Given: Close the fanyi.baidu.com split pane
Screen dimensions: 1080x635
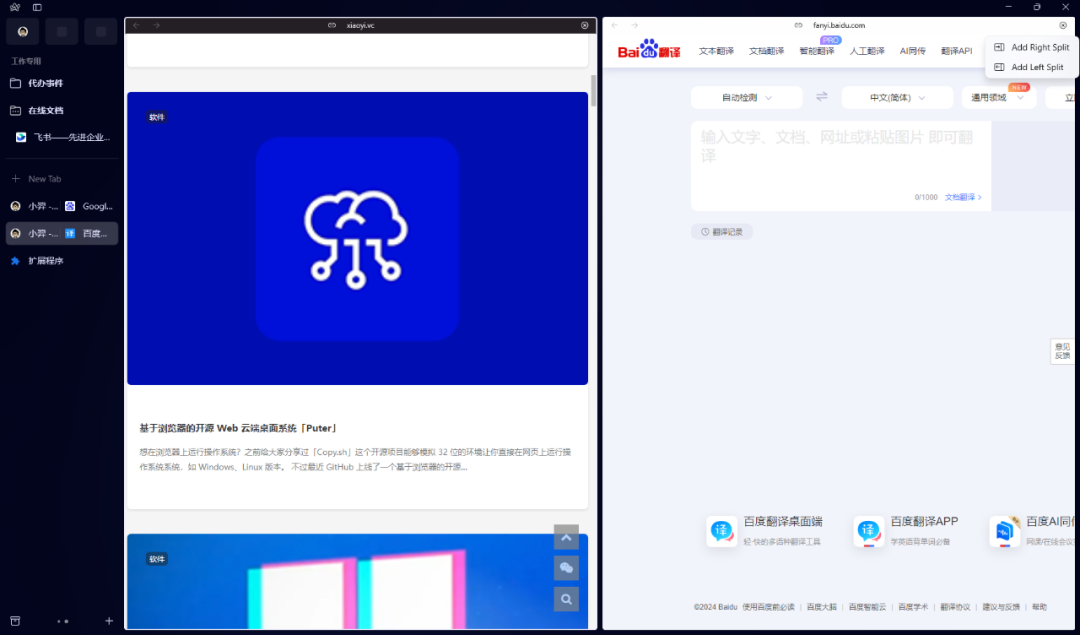Looking at the screenshot, I should 1063,25.
